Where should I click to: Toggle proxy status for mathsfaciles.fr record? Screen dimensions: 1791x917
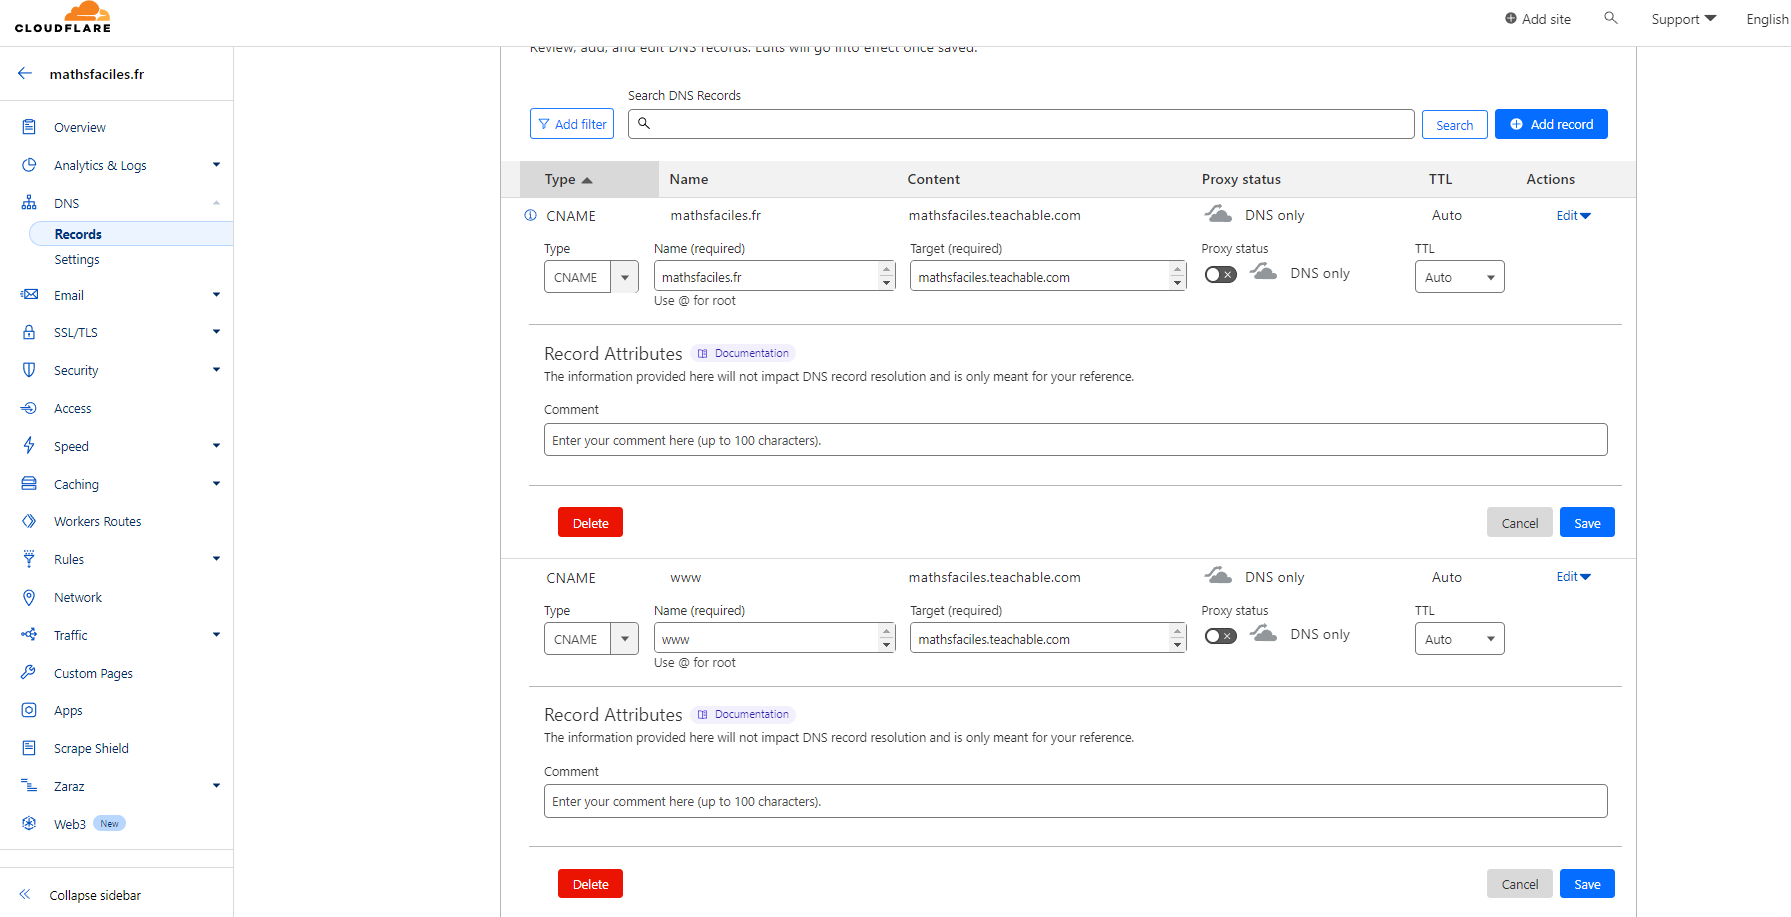(x=1220, y=274)
